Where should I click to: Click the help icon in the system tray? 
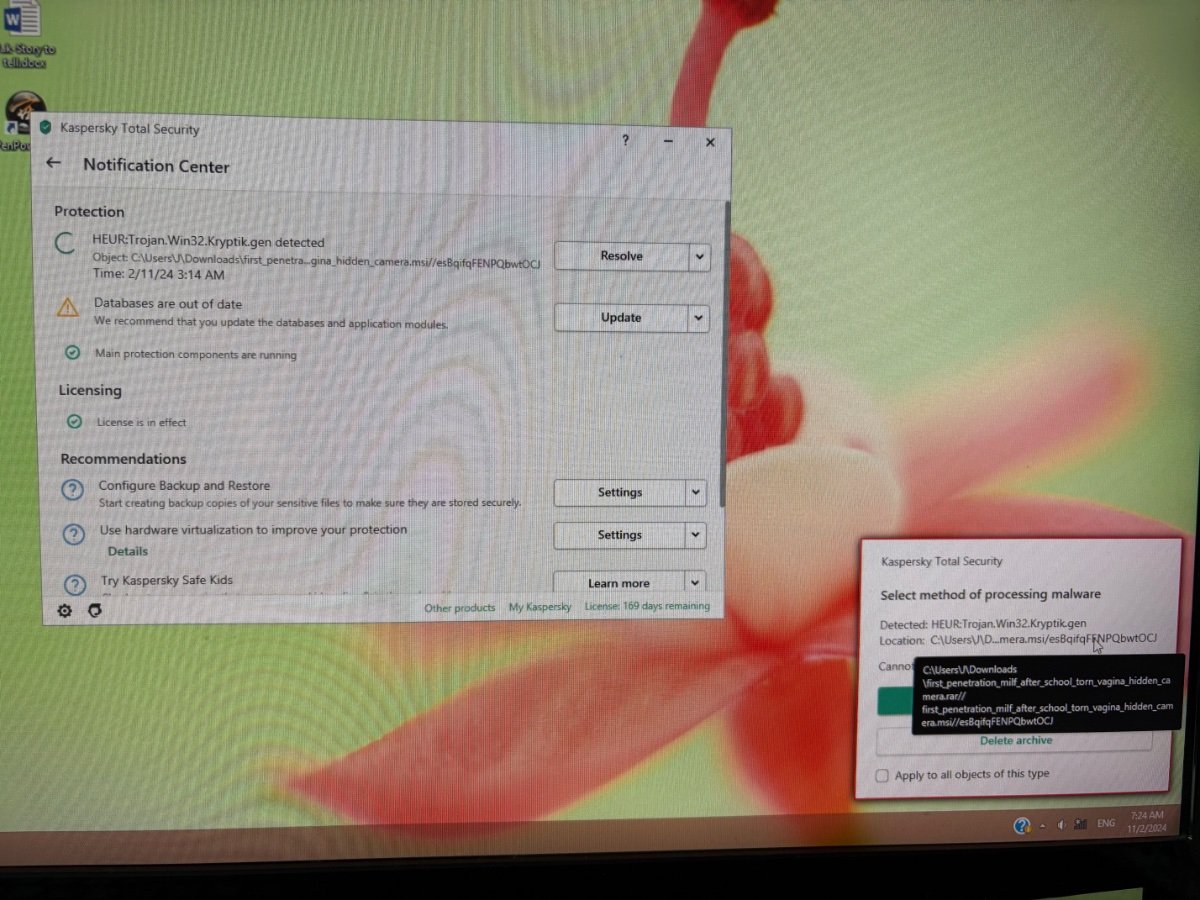[x=1022, y=826]
